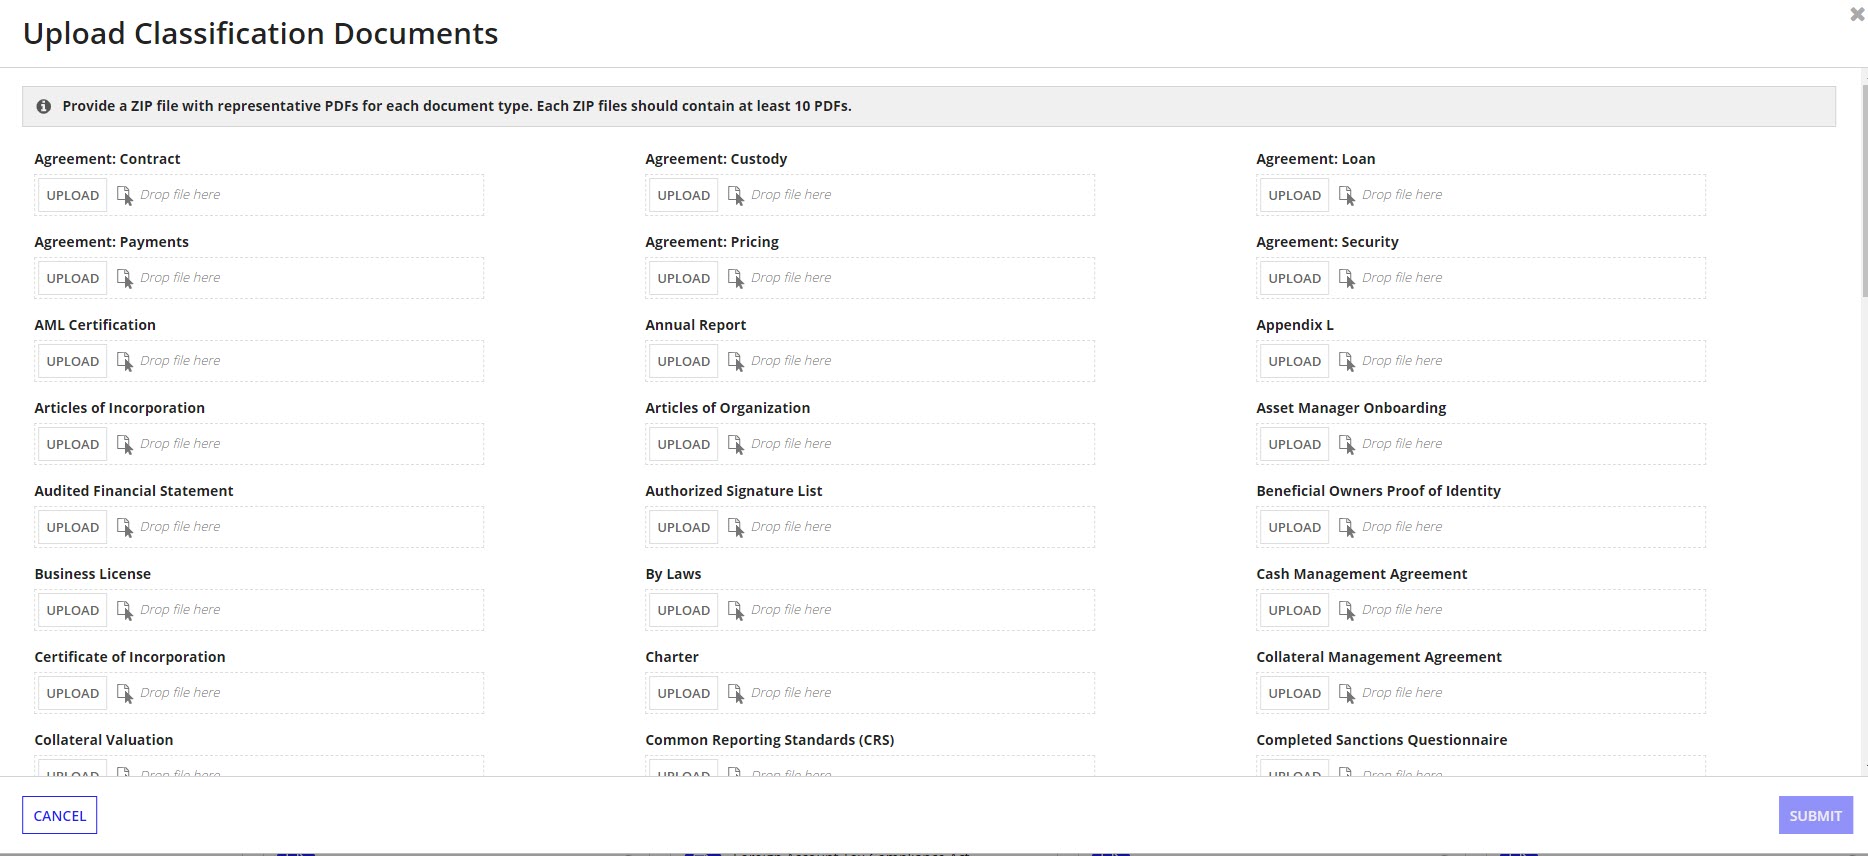Click UPLOAD under Annual Report
Viewport: 1868px width, 856px height.
684,361
